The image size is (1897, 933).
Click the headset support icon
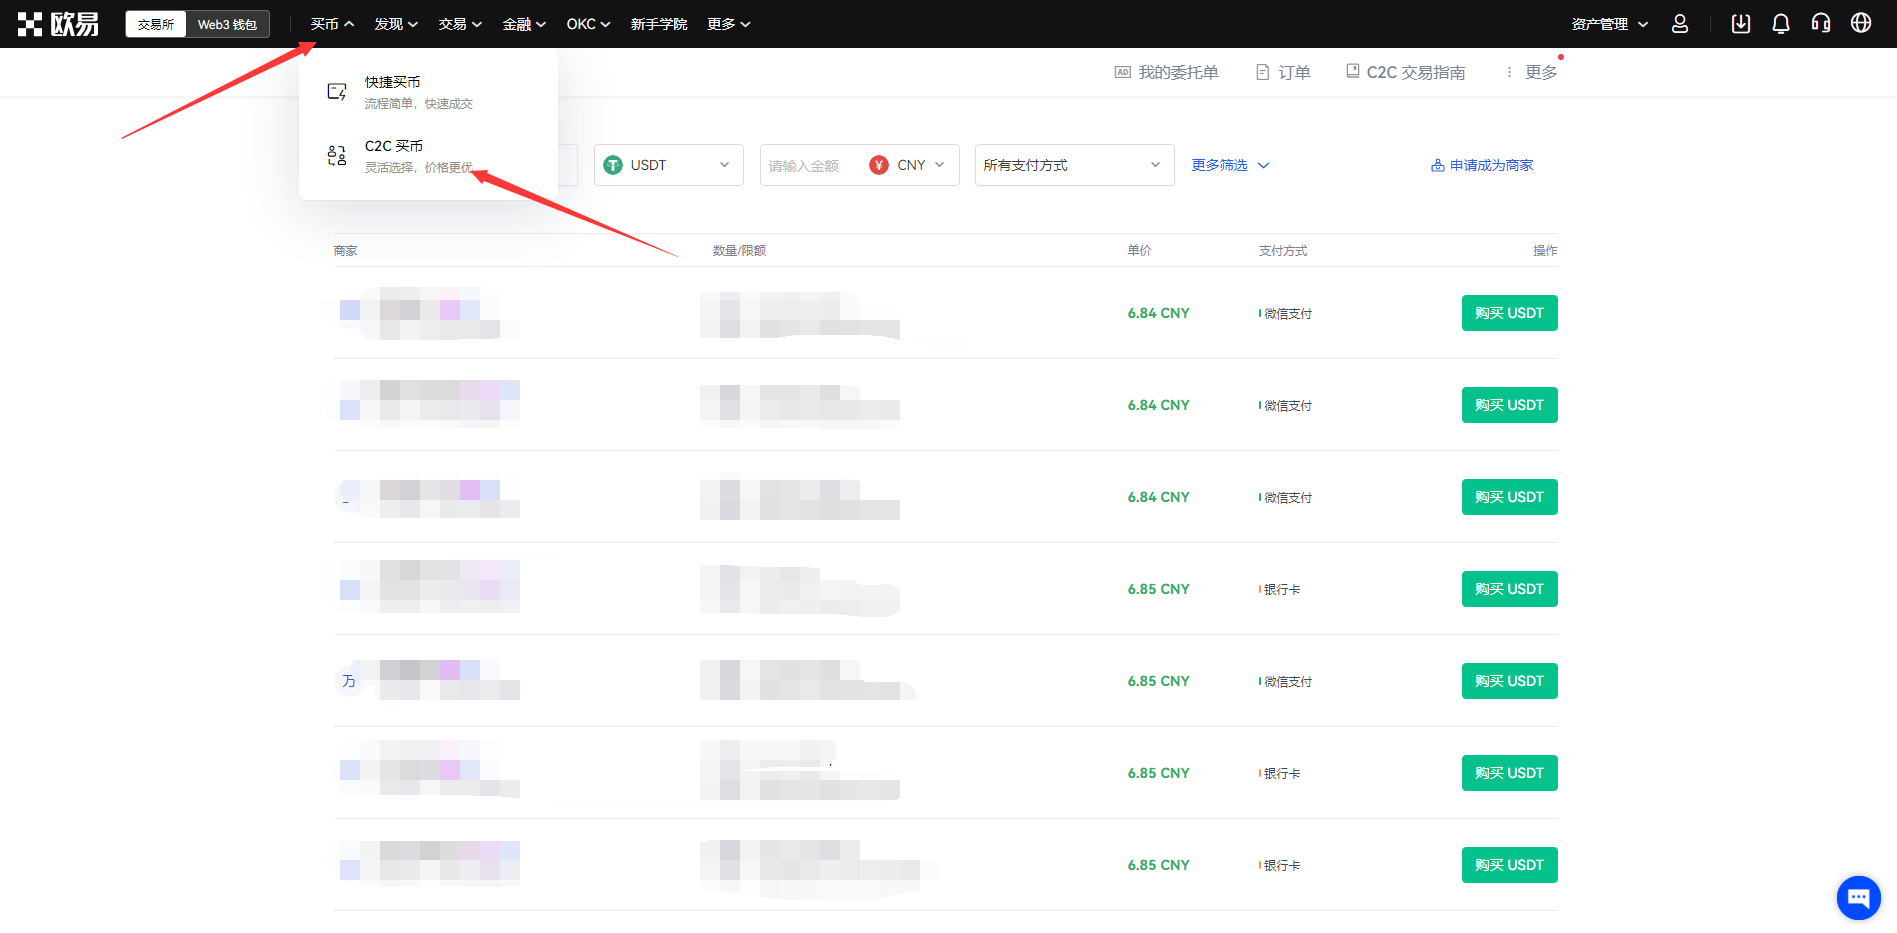(1821, 24)
